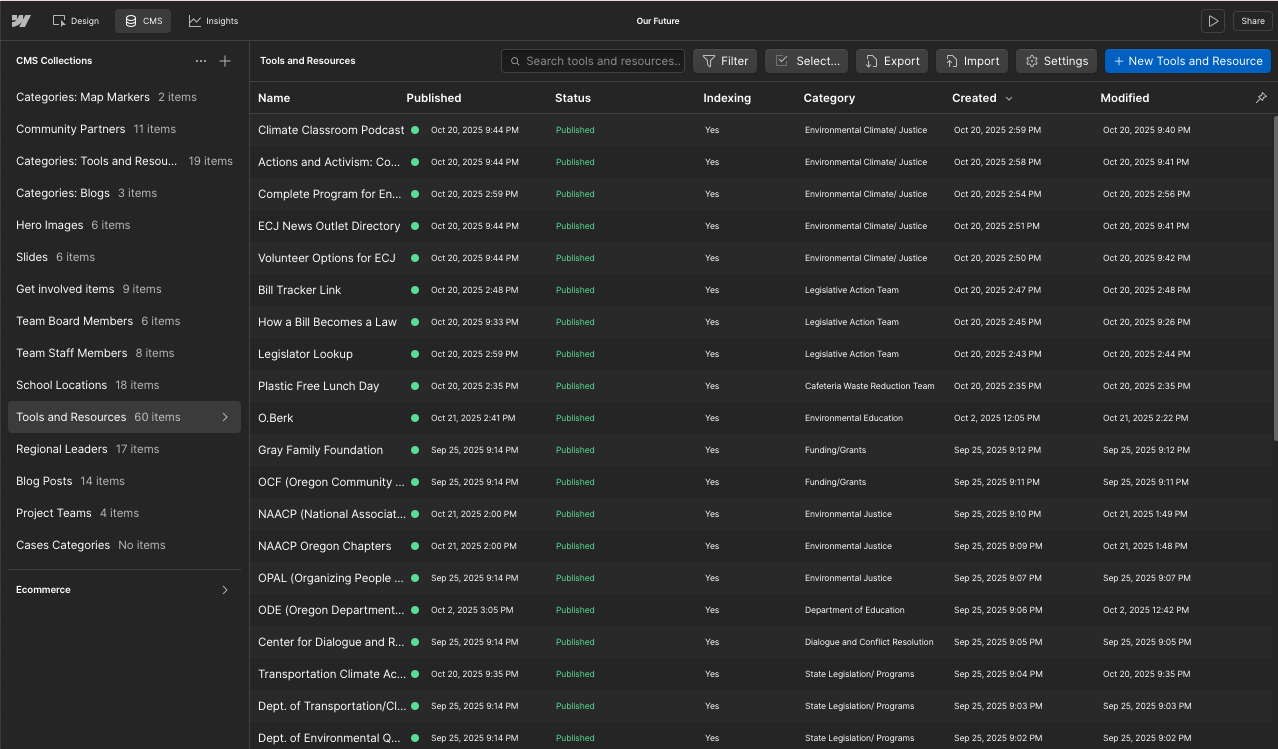Open ECJ News Outlet Directory item

pyautogui.click(x=329, y=226)
